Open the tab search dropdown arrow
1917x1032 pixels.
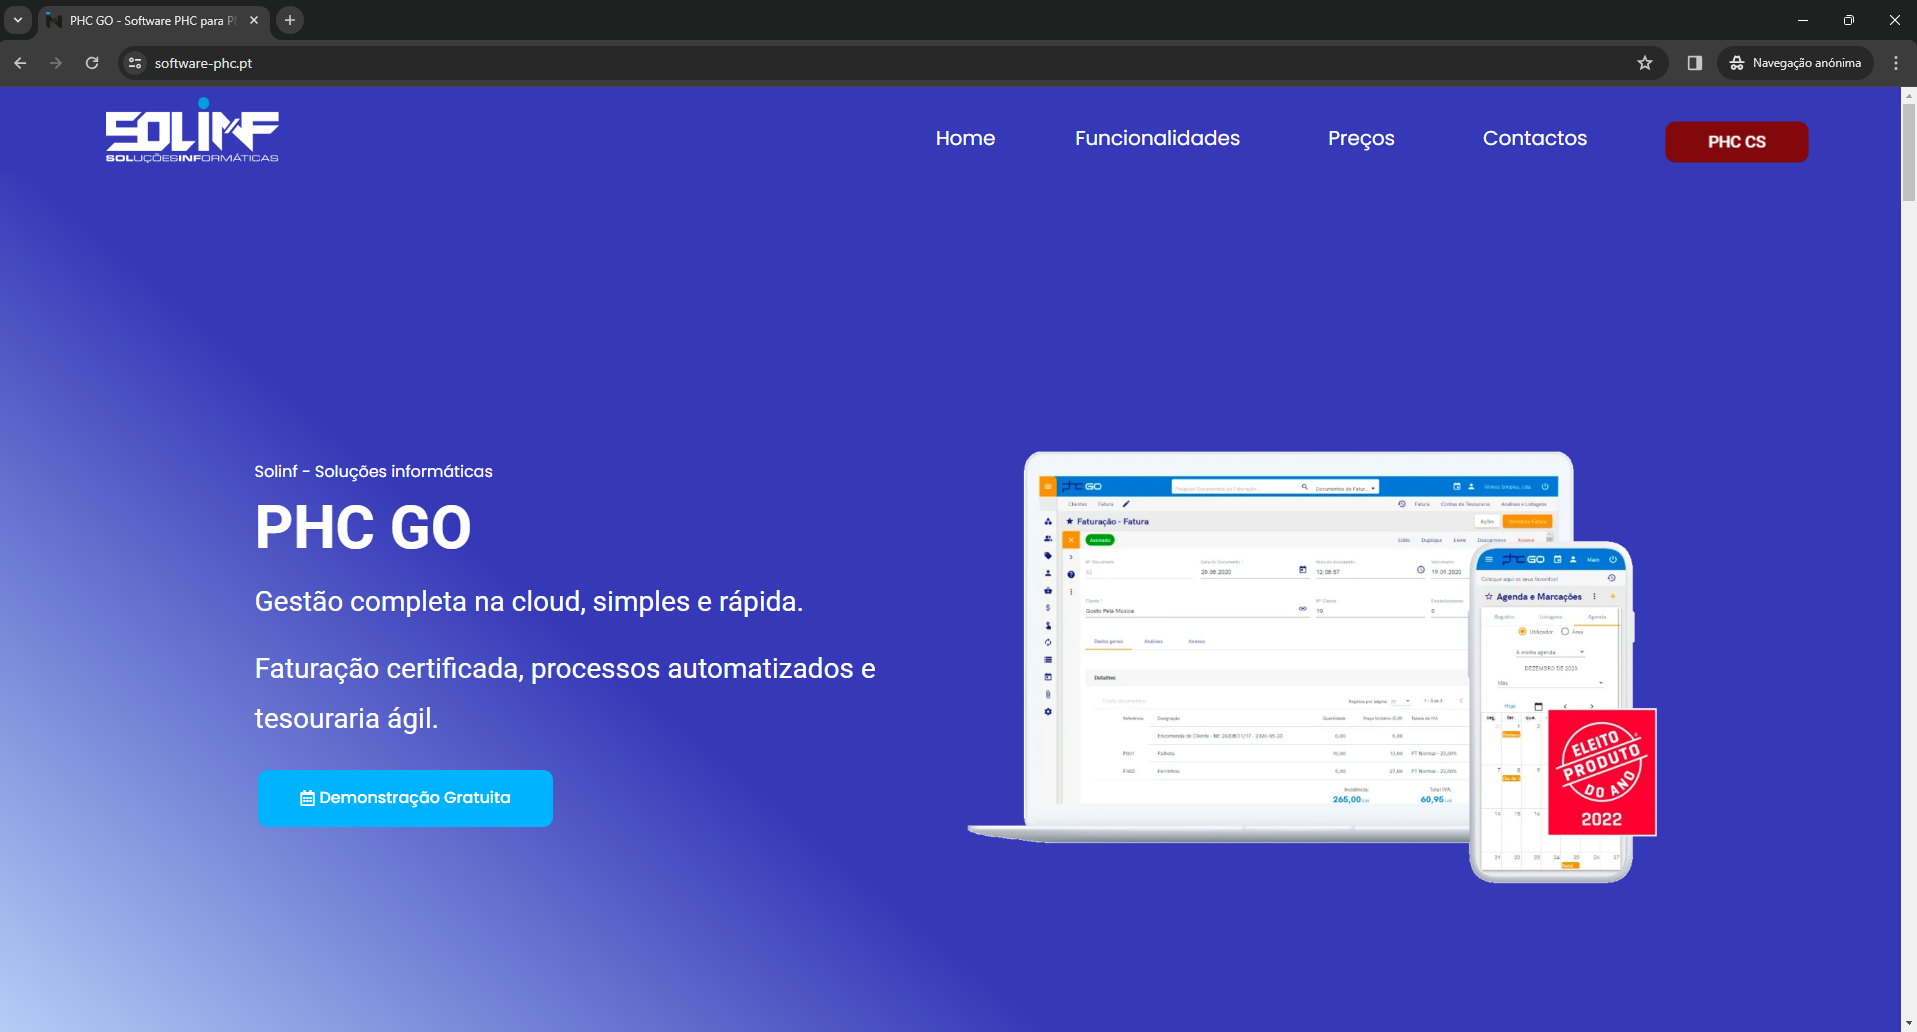pos(18,20)
